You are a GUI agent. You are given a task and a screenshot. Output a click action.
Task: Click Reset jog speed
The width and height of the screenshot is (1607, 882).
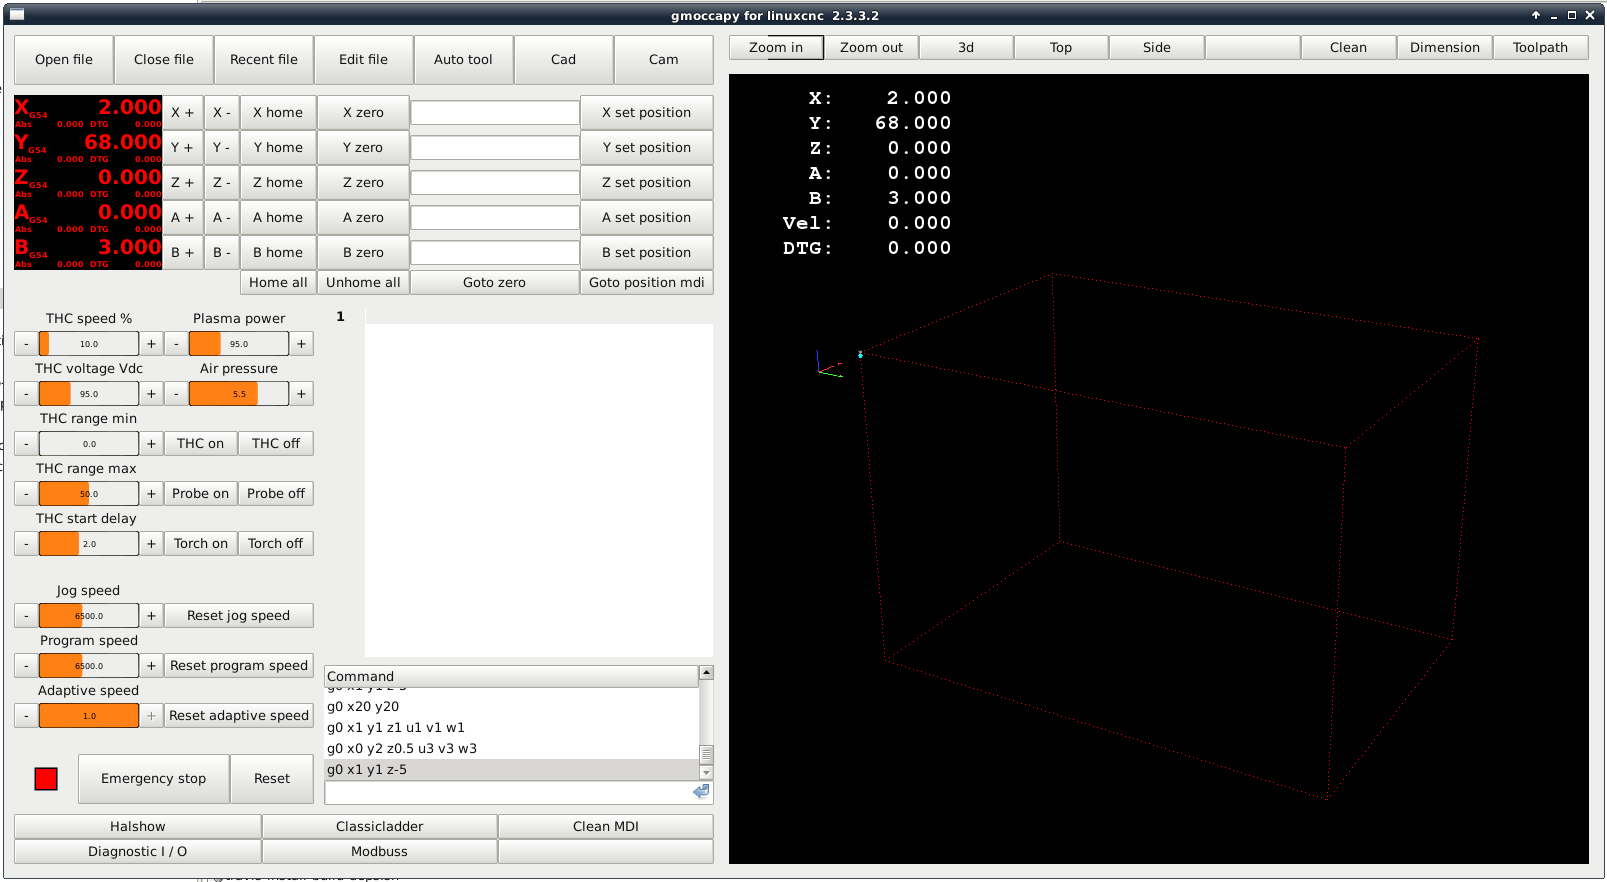[x=239, y=616]
